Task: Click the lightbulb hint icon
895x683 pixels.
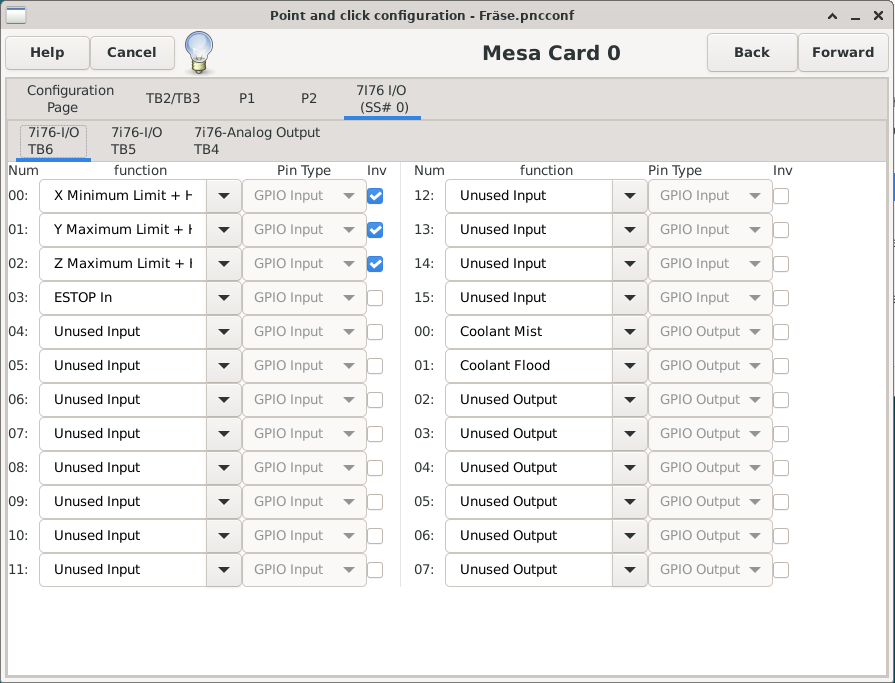Action: coord(198,52)
